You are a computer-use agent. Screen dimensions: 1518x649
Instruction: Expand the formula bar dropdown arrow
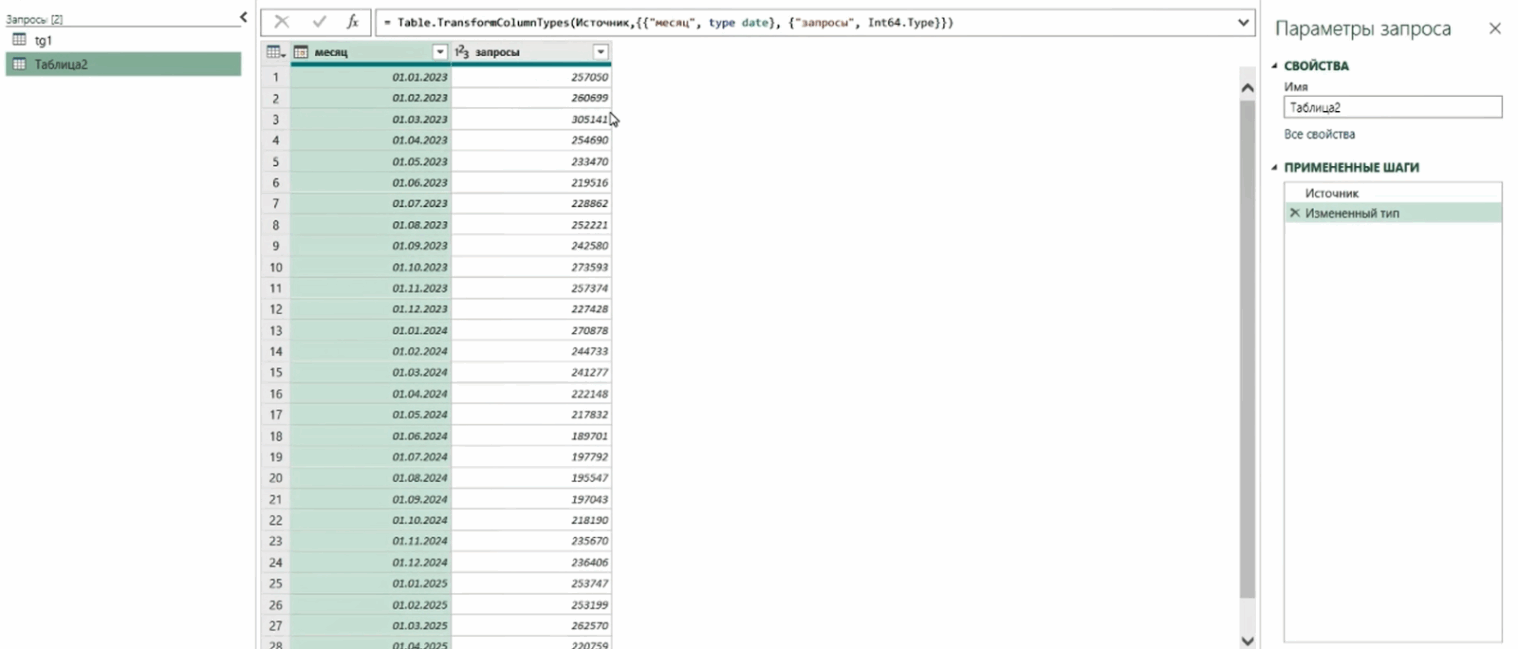(1244, 22)
